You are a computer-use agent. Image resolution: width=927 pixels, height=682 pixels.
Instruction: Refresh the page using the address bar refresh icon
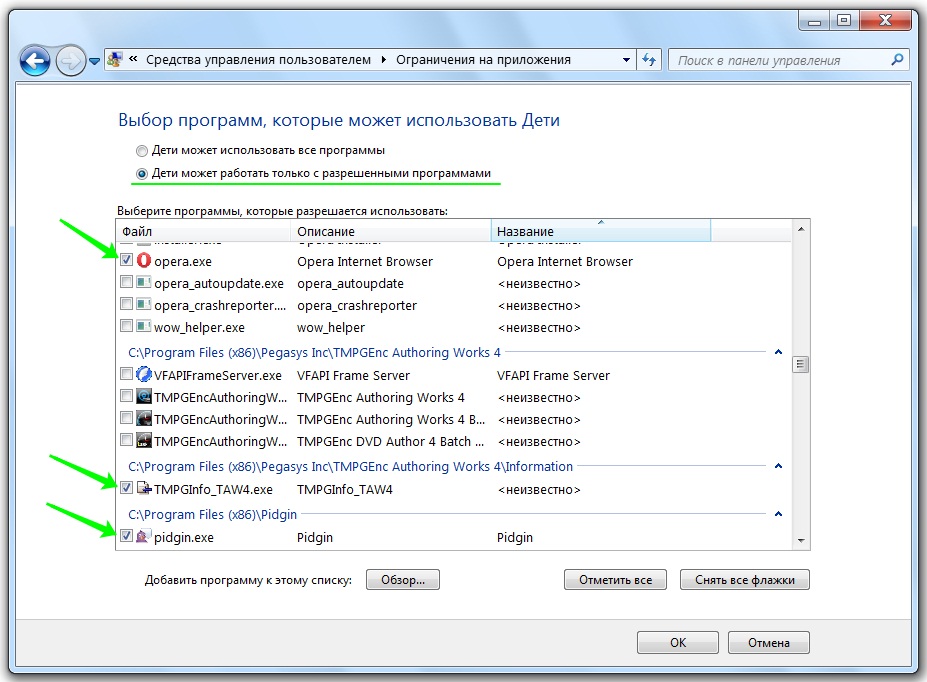coord(649,60)
